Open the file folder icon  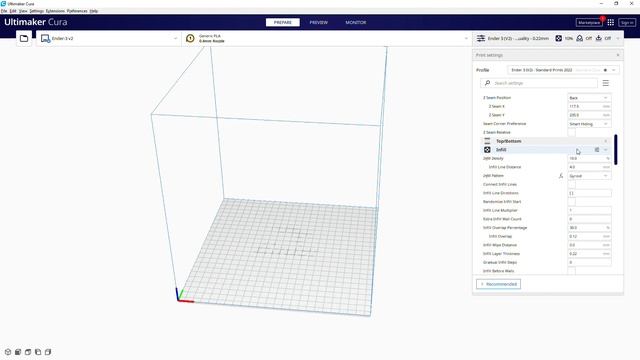coord(24,38)
